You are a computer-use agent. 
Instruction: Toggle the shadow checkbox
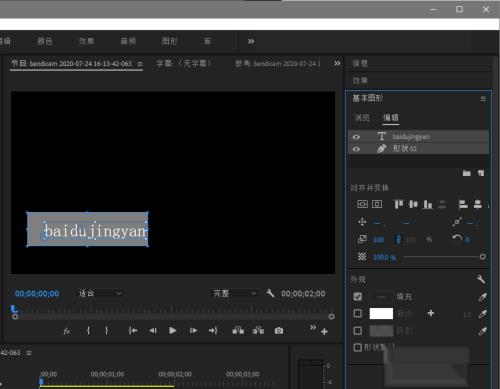pyautogui.click(x=357, y=331)
